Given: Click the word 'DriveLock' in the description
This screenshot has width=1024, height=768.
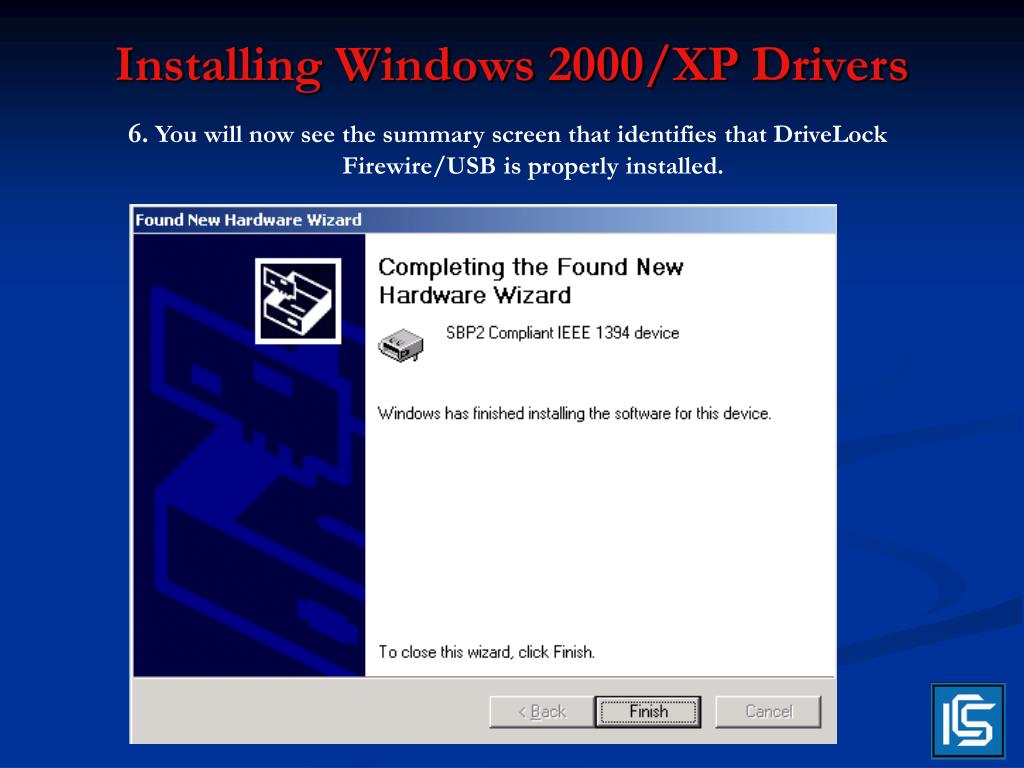Looking at the screenshot, I should tap(830, 134).
